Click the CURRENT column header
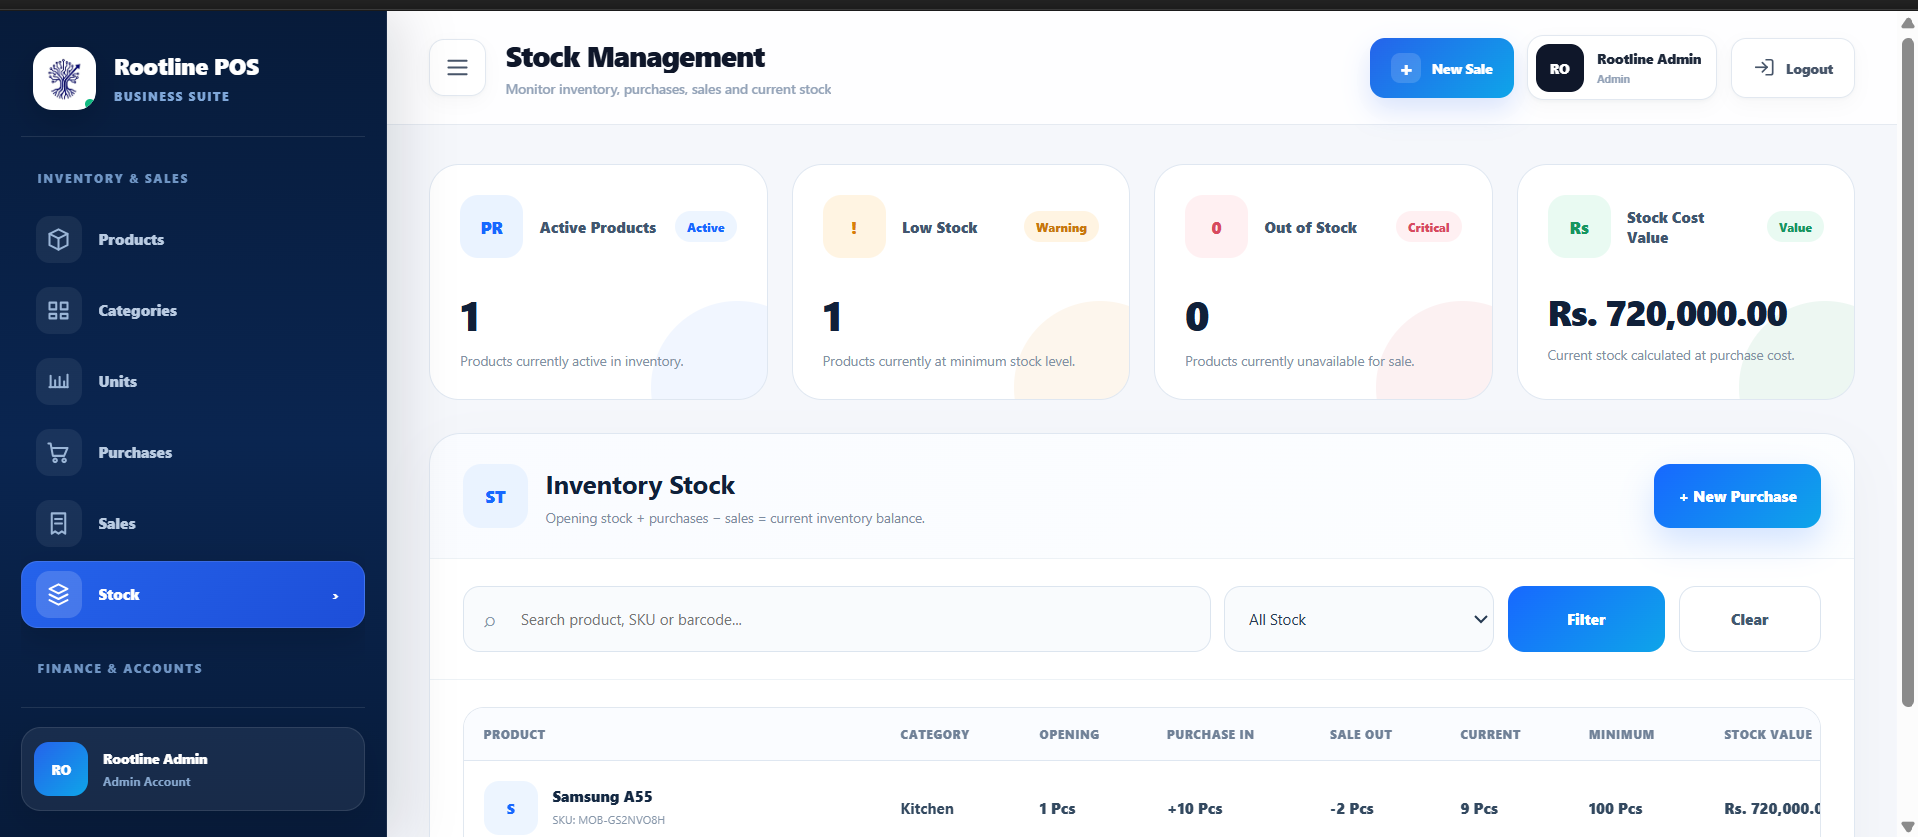The width and height of the screenshot is (1918, 837). click(x=1490, y=734)
